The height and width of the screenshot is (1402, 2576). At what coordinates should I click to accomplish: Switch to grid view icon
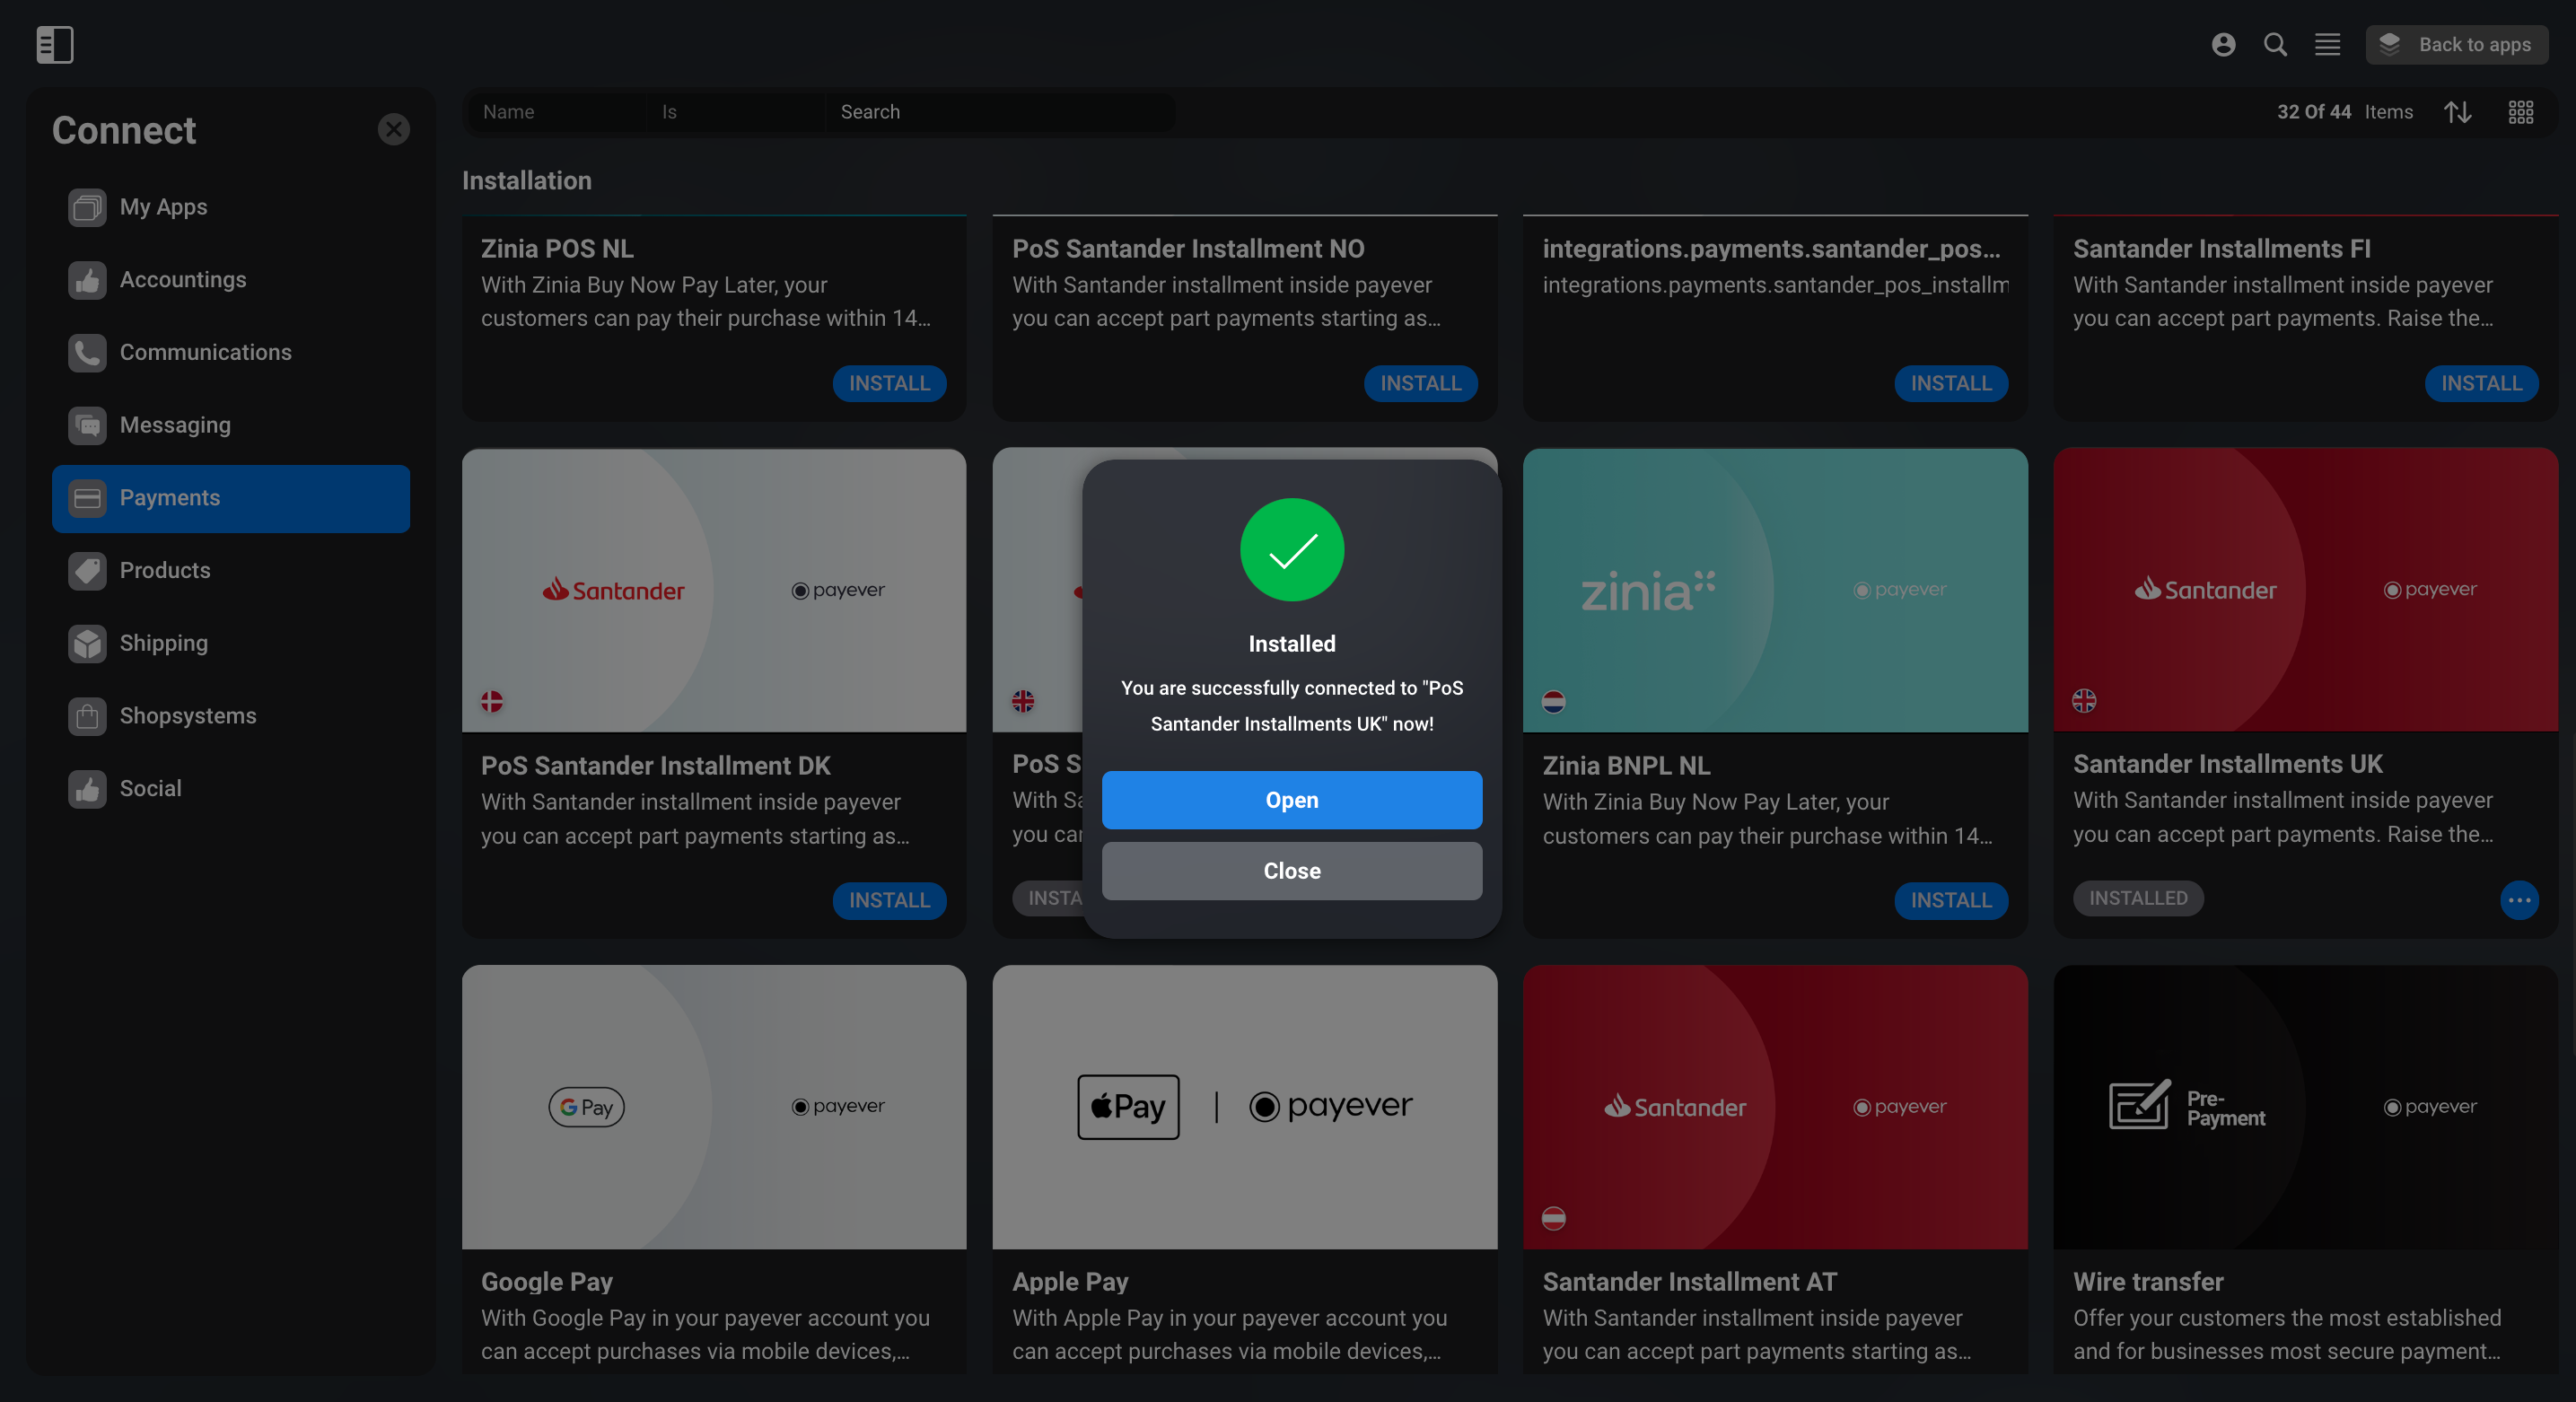coord(2521,112)
